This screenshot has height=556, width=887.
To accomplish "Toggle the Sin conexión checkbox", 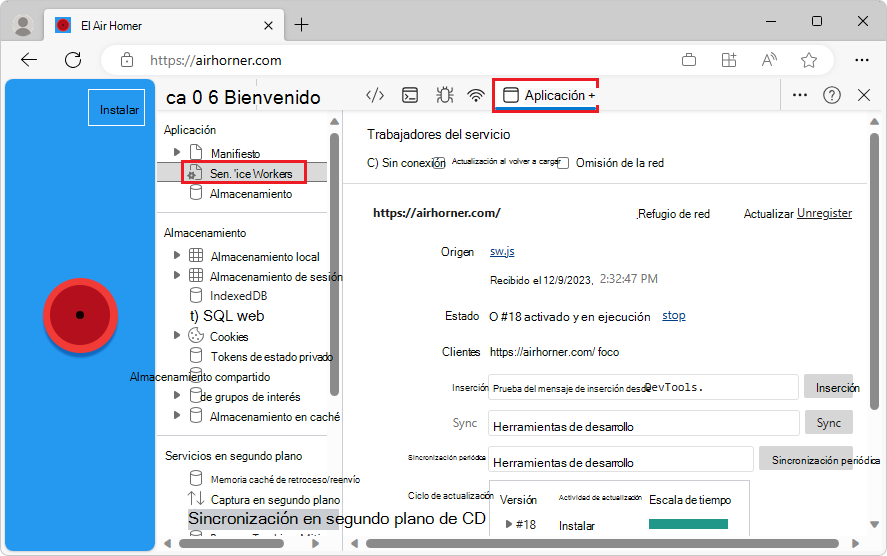I will point(372,163).
